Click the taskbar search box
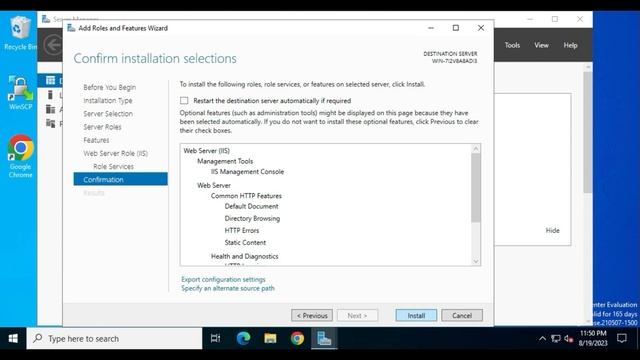 [114, 338]
